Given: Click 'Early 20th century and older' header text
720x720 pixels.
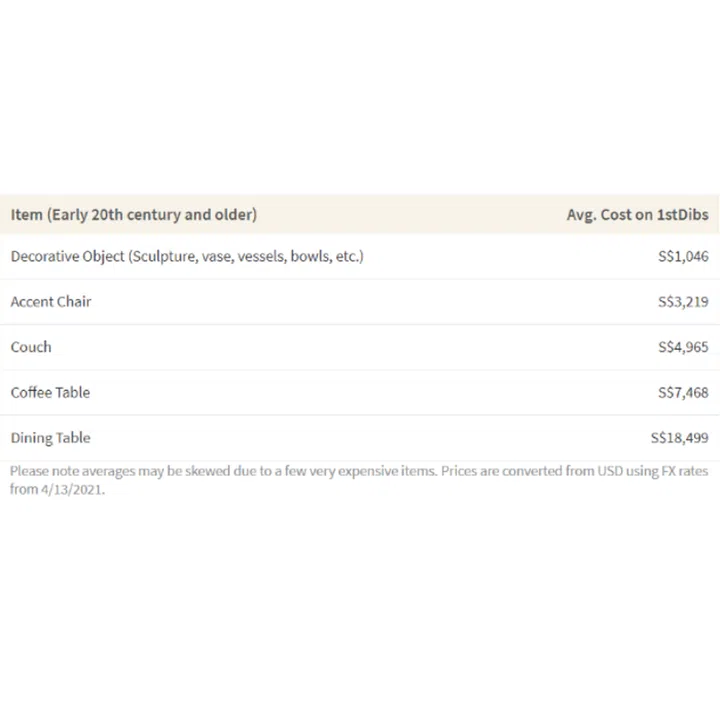Looking at the screenshot, I should 152,214.
